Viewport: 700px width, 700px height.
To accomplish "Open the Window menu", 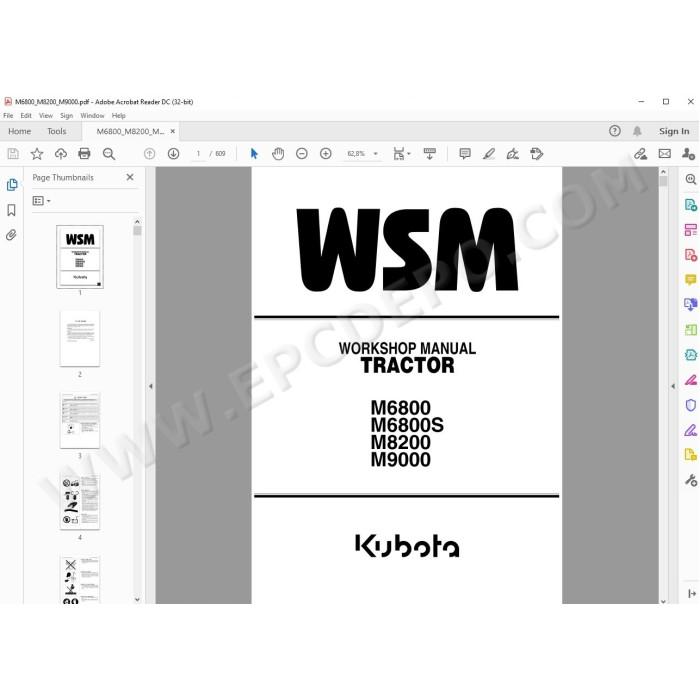I will (92, 116).
